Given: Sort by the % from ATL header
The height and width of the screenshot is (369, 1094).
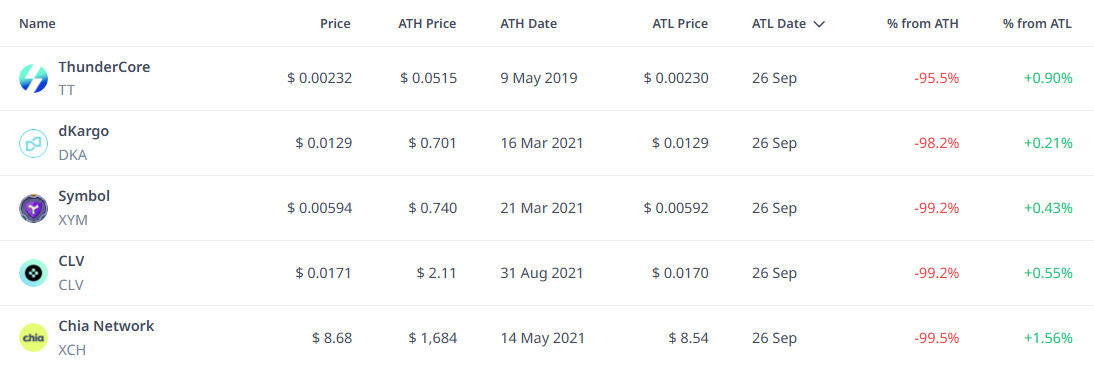Looking at the screenshot, I should click(x=1037, y=24).
